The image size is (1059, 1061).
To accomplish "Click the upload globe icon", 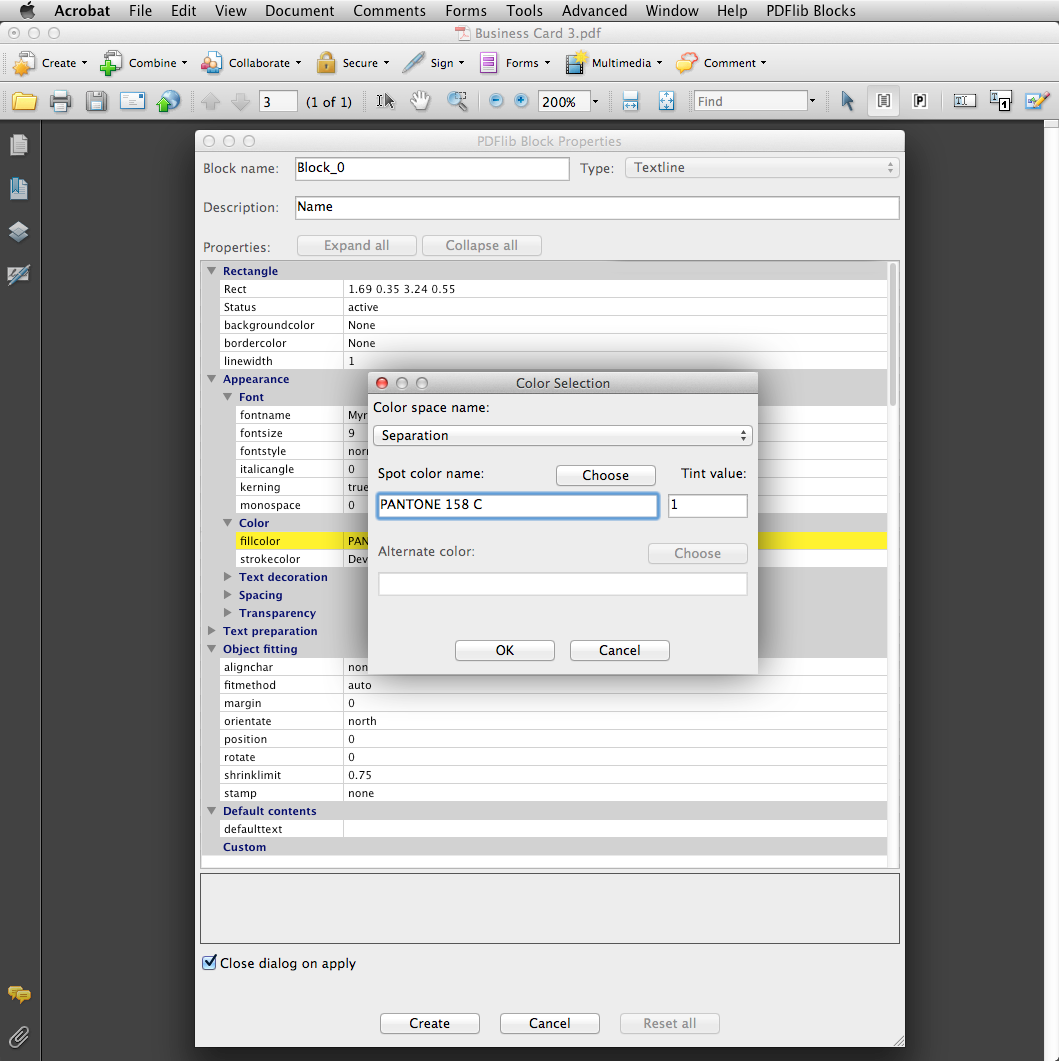I will (168, 101).
